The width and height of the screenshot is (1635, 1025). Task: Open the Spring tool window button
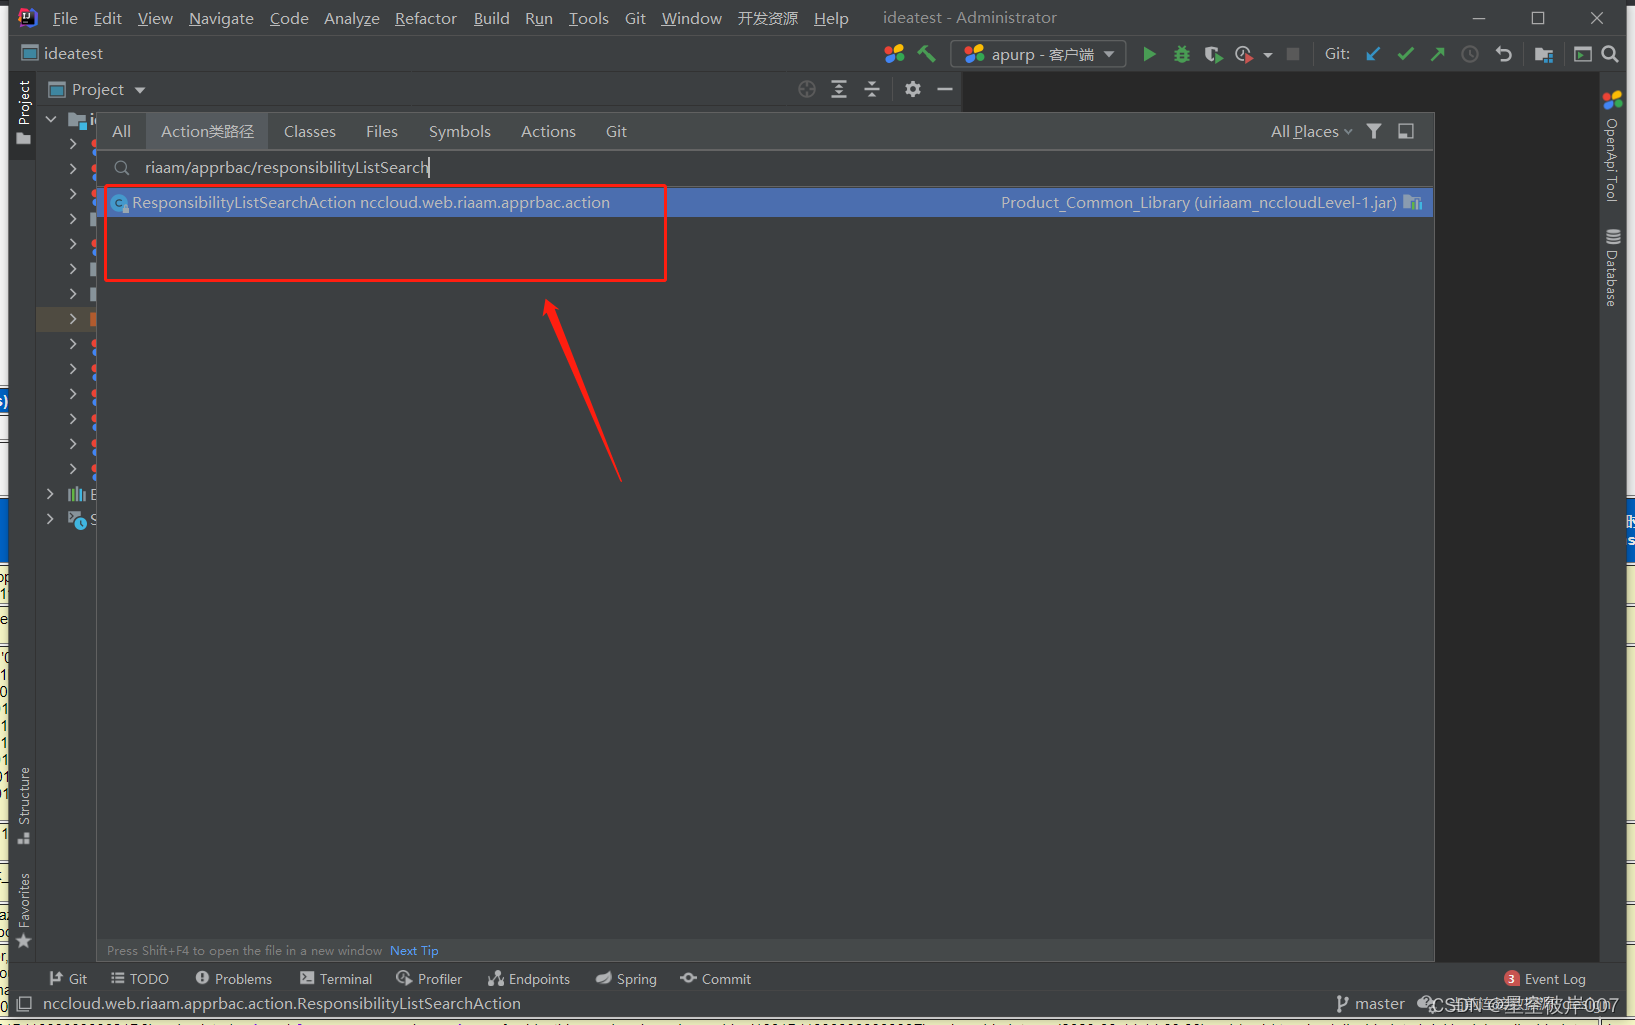(x=626, y=979)
